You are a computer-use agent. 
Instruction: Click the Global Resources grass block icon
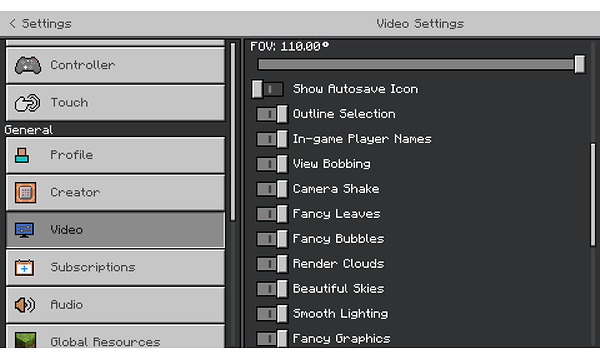[x=26, y=340]
